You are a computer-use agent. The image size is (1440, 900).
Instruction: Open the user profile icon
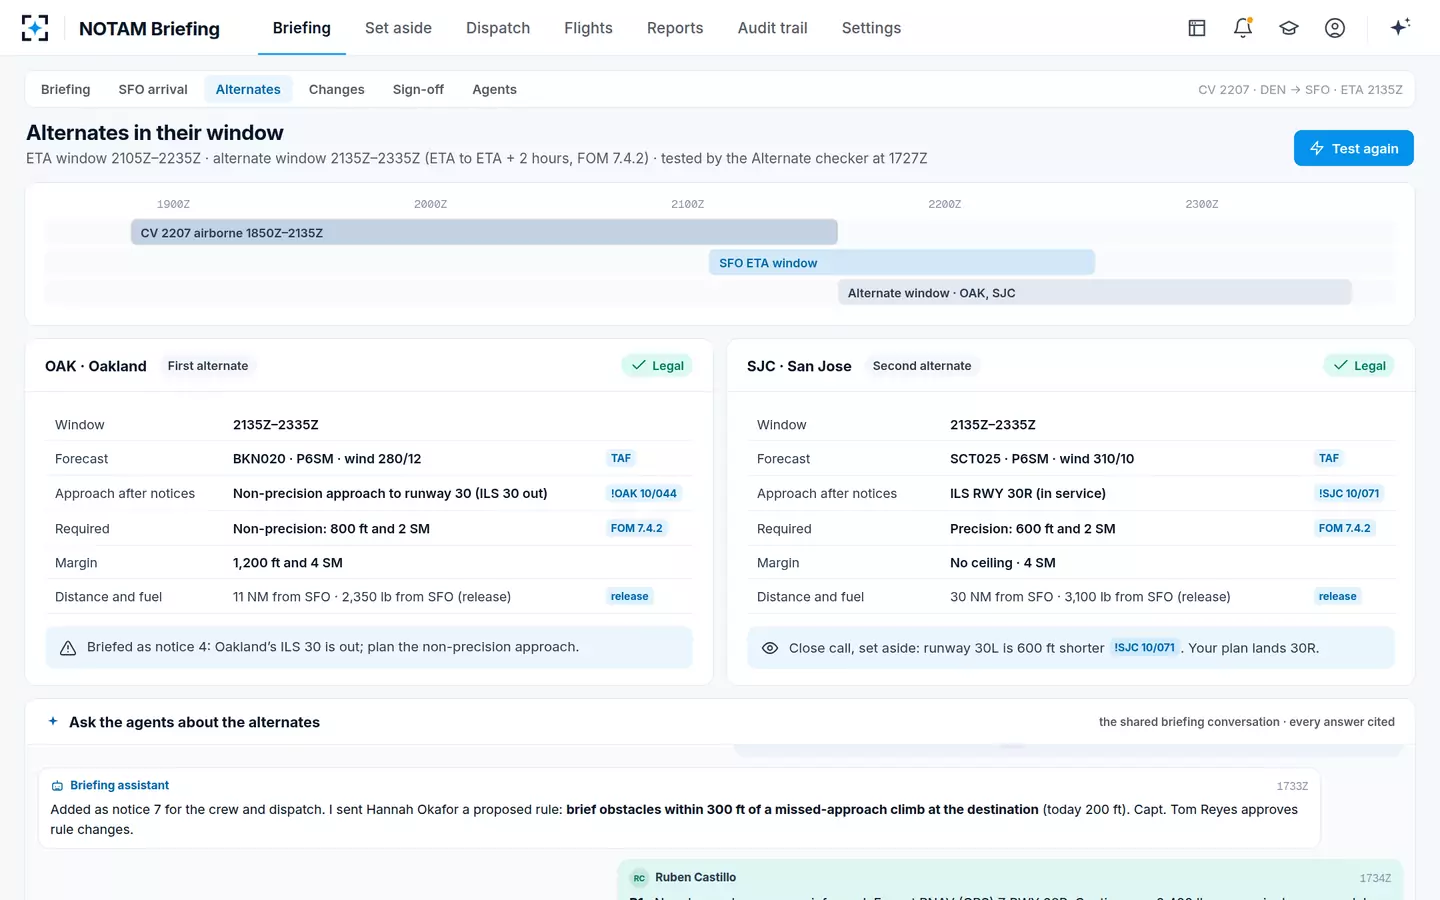coord(1335,28)
